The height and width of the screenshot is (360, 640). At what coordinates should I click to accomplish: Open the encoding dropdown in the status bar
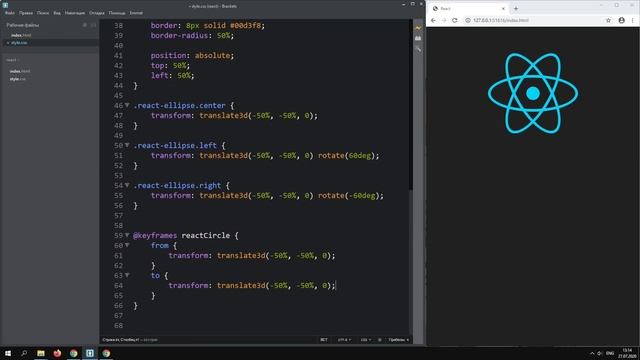(x=344, y=340)
